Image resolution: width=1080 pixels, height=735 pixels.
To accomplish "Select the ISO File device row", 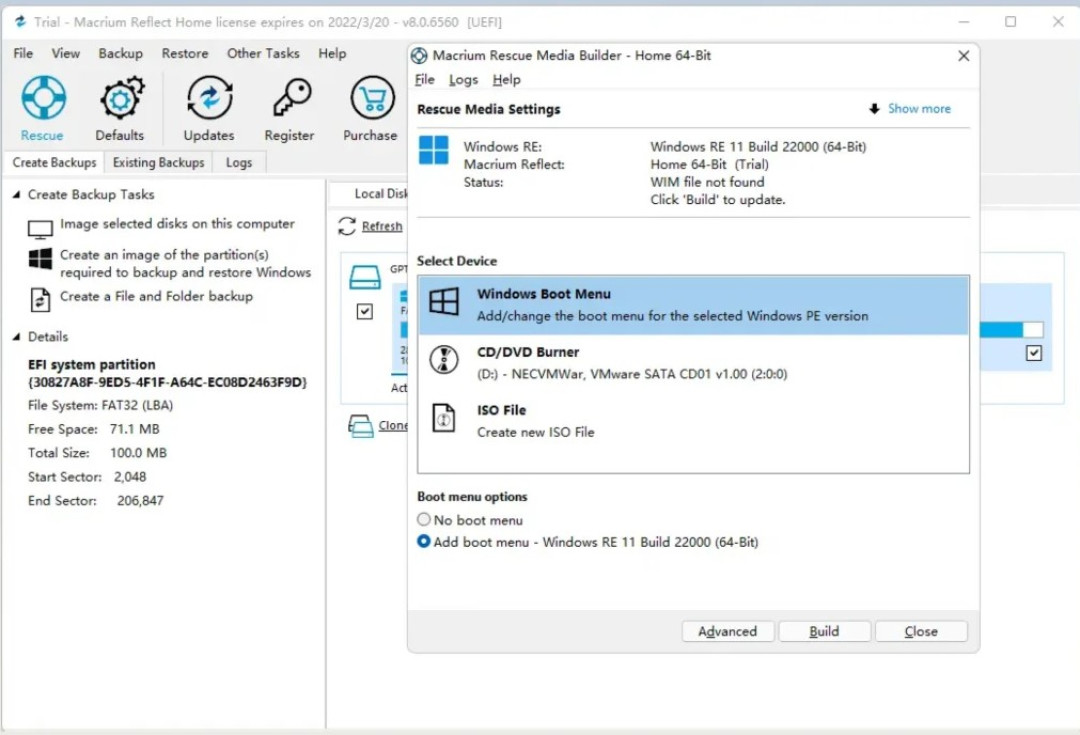I will tap(693, 421).
